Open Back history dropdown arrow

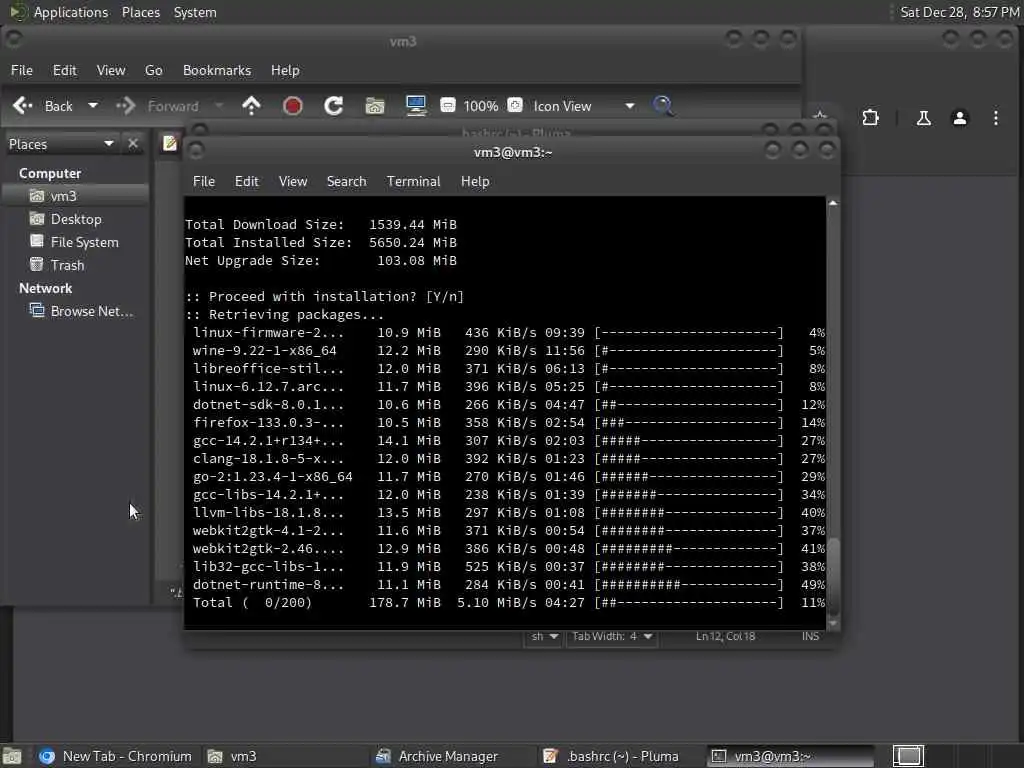93,105
